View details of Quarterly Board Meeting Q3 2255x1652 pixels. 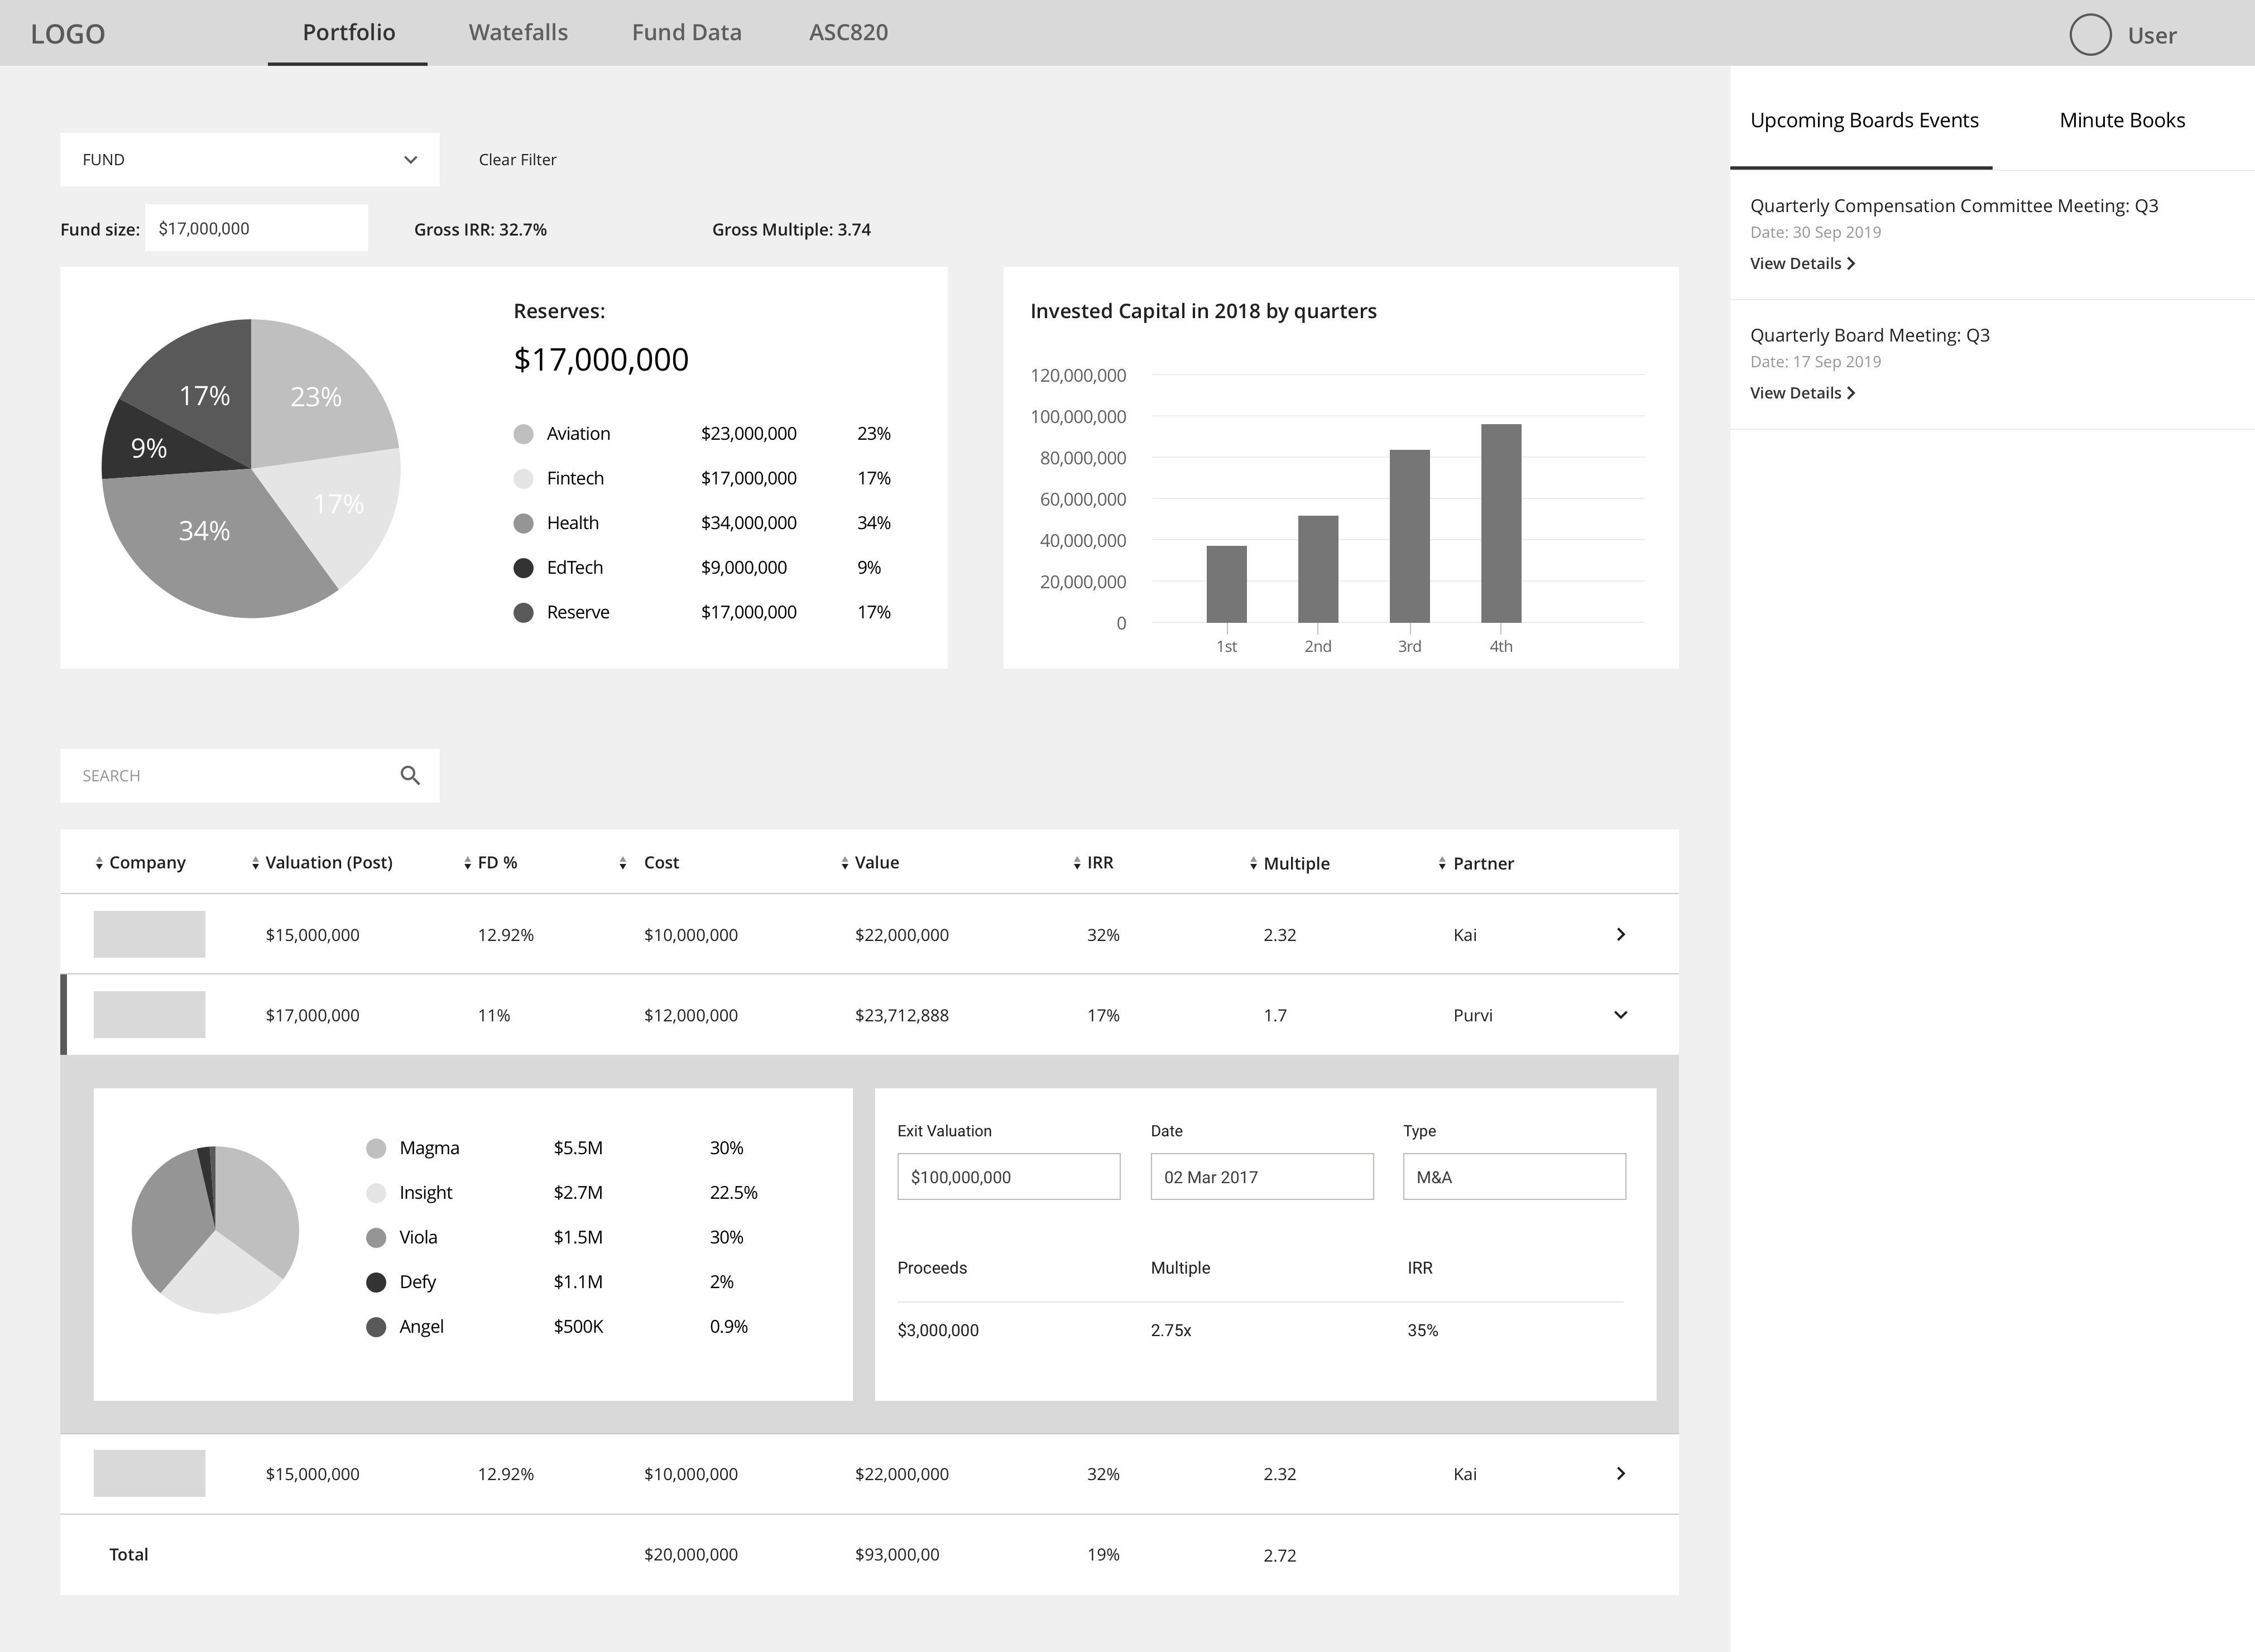coord(1802,393)
